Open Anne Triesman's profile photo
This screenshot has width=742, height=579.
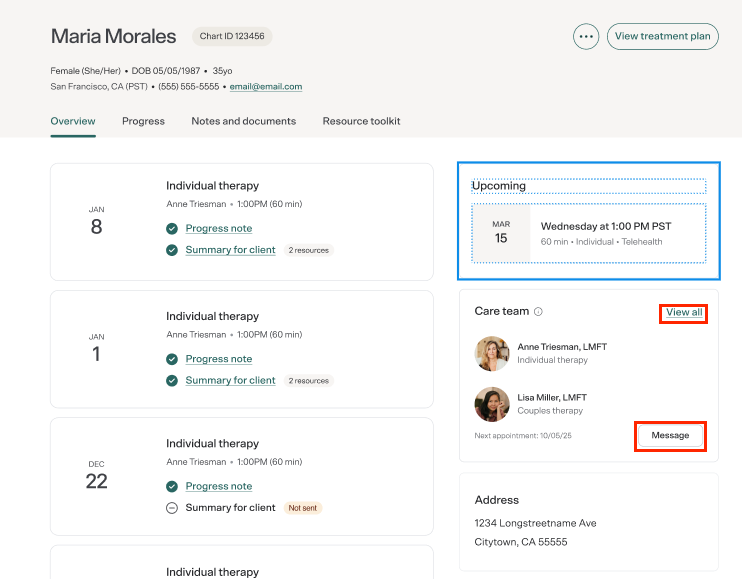[x=492, y=353]
